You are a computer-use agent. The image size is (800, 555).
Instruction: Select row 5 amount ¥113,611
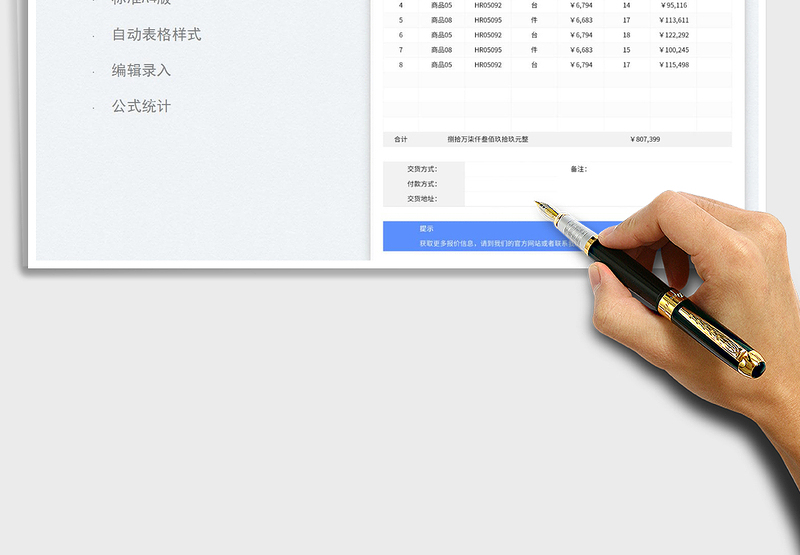674,20
